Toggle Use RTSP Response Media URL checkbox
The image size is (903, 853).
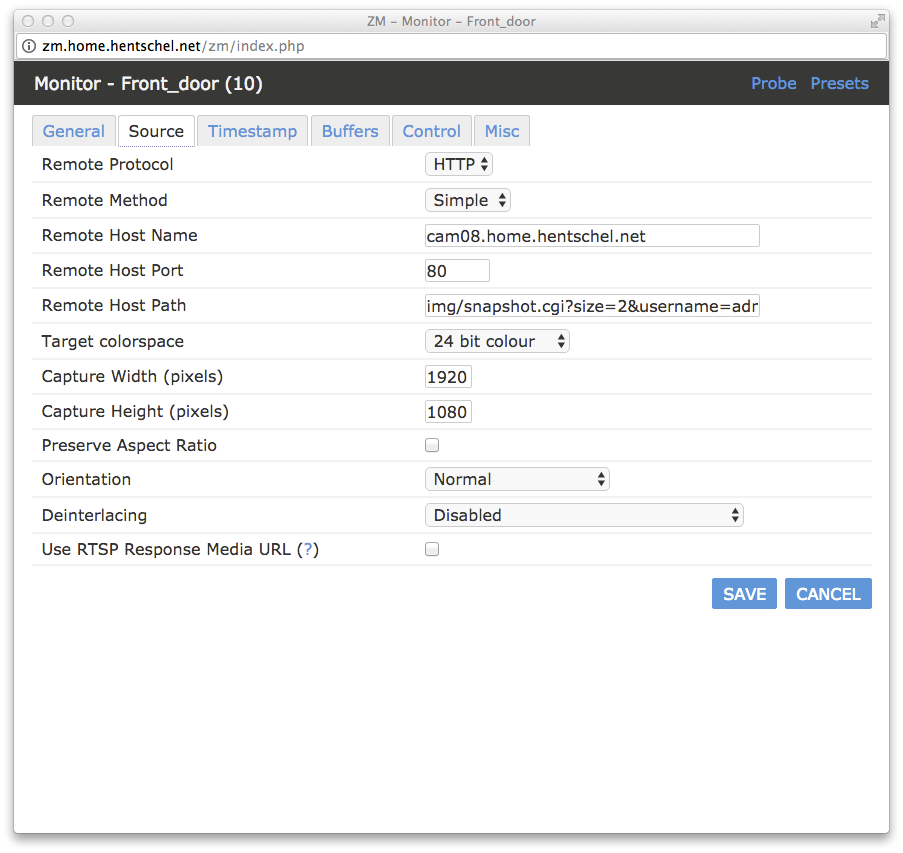click(432, 549)
